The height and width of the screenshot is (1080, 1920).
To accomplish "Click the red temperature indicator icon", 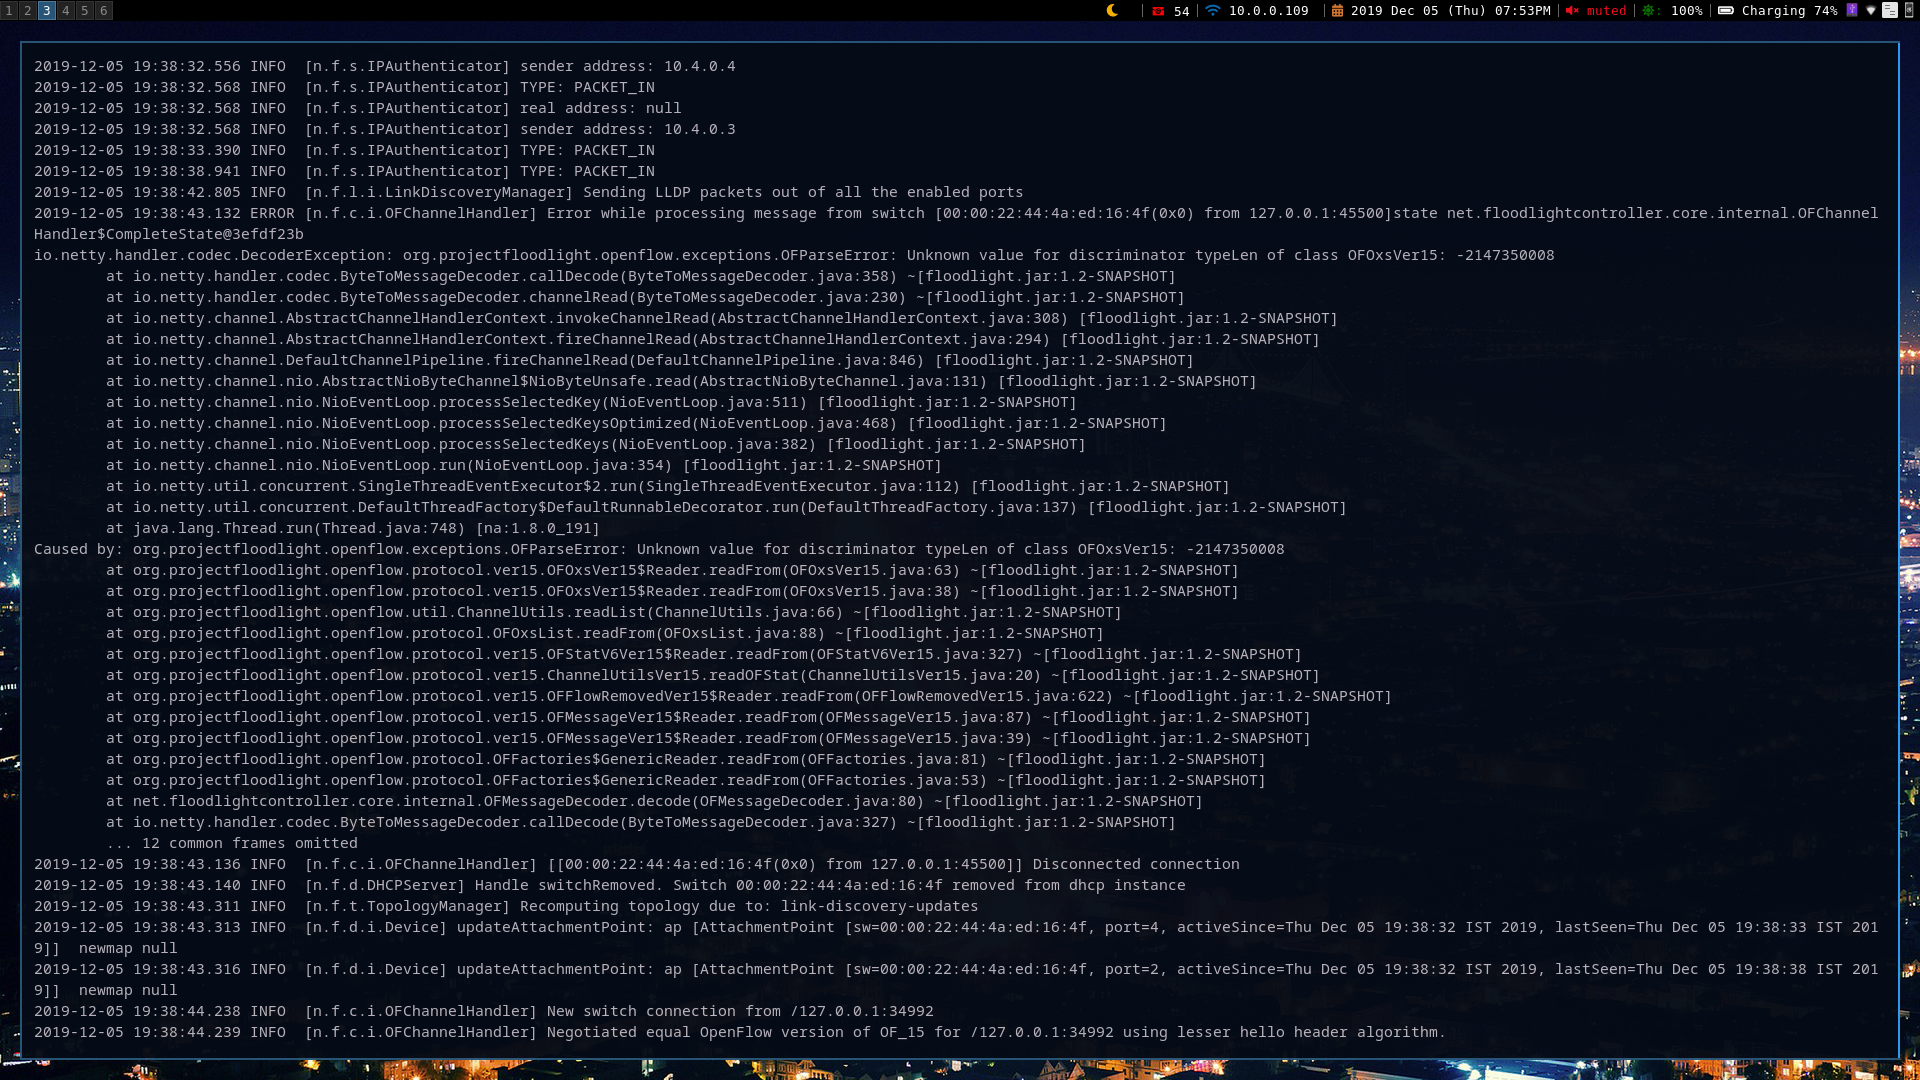I will (1158, 11).
